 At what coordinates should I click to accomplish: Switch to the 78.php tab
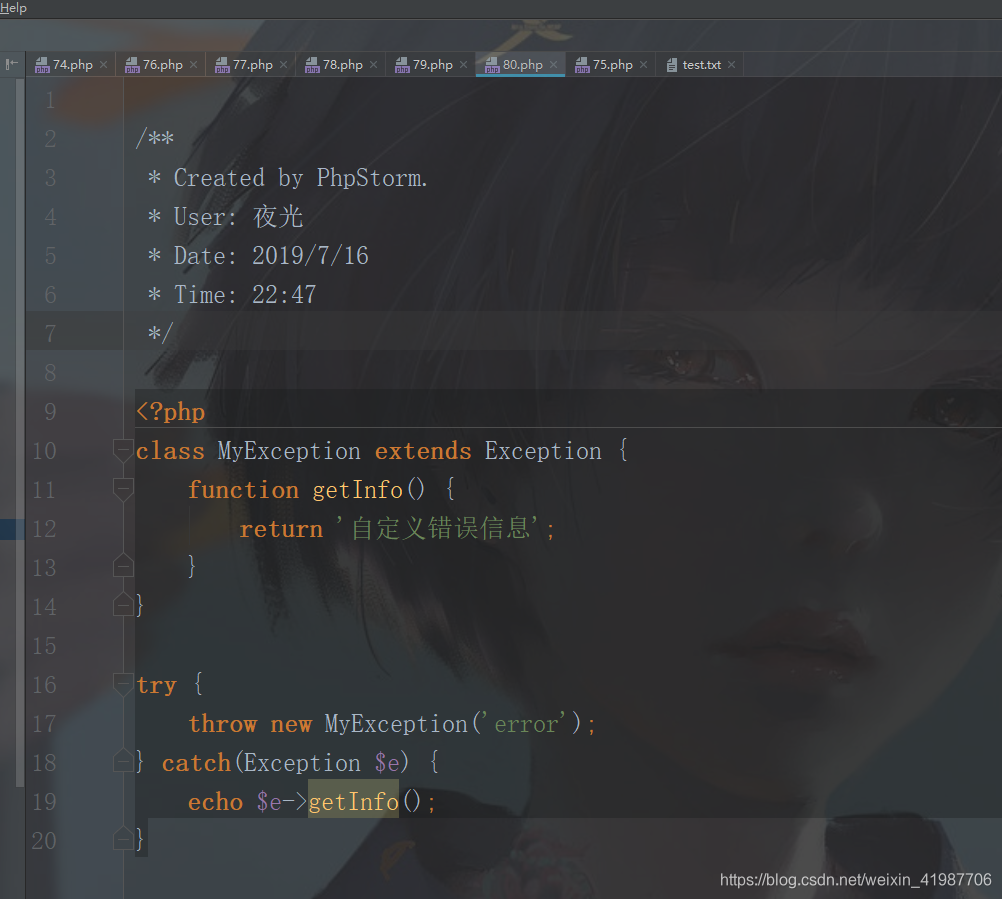coord(341,65)
